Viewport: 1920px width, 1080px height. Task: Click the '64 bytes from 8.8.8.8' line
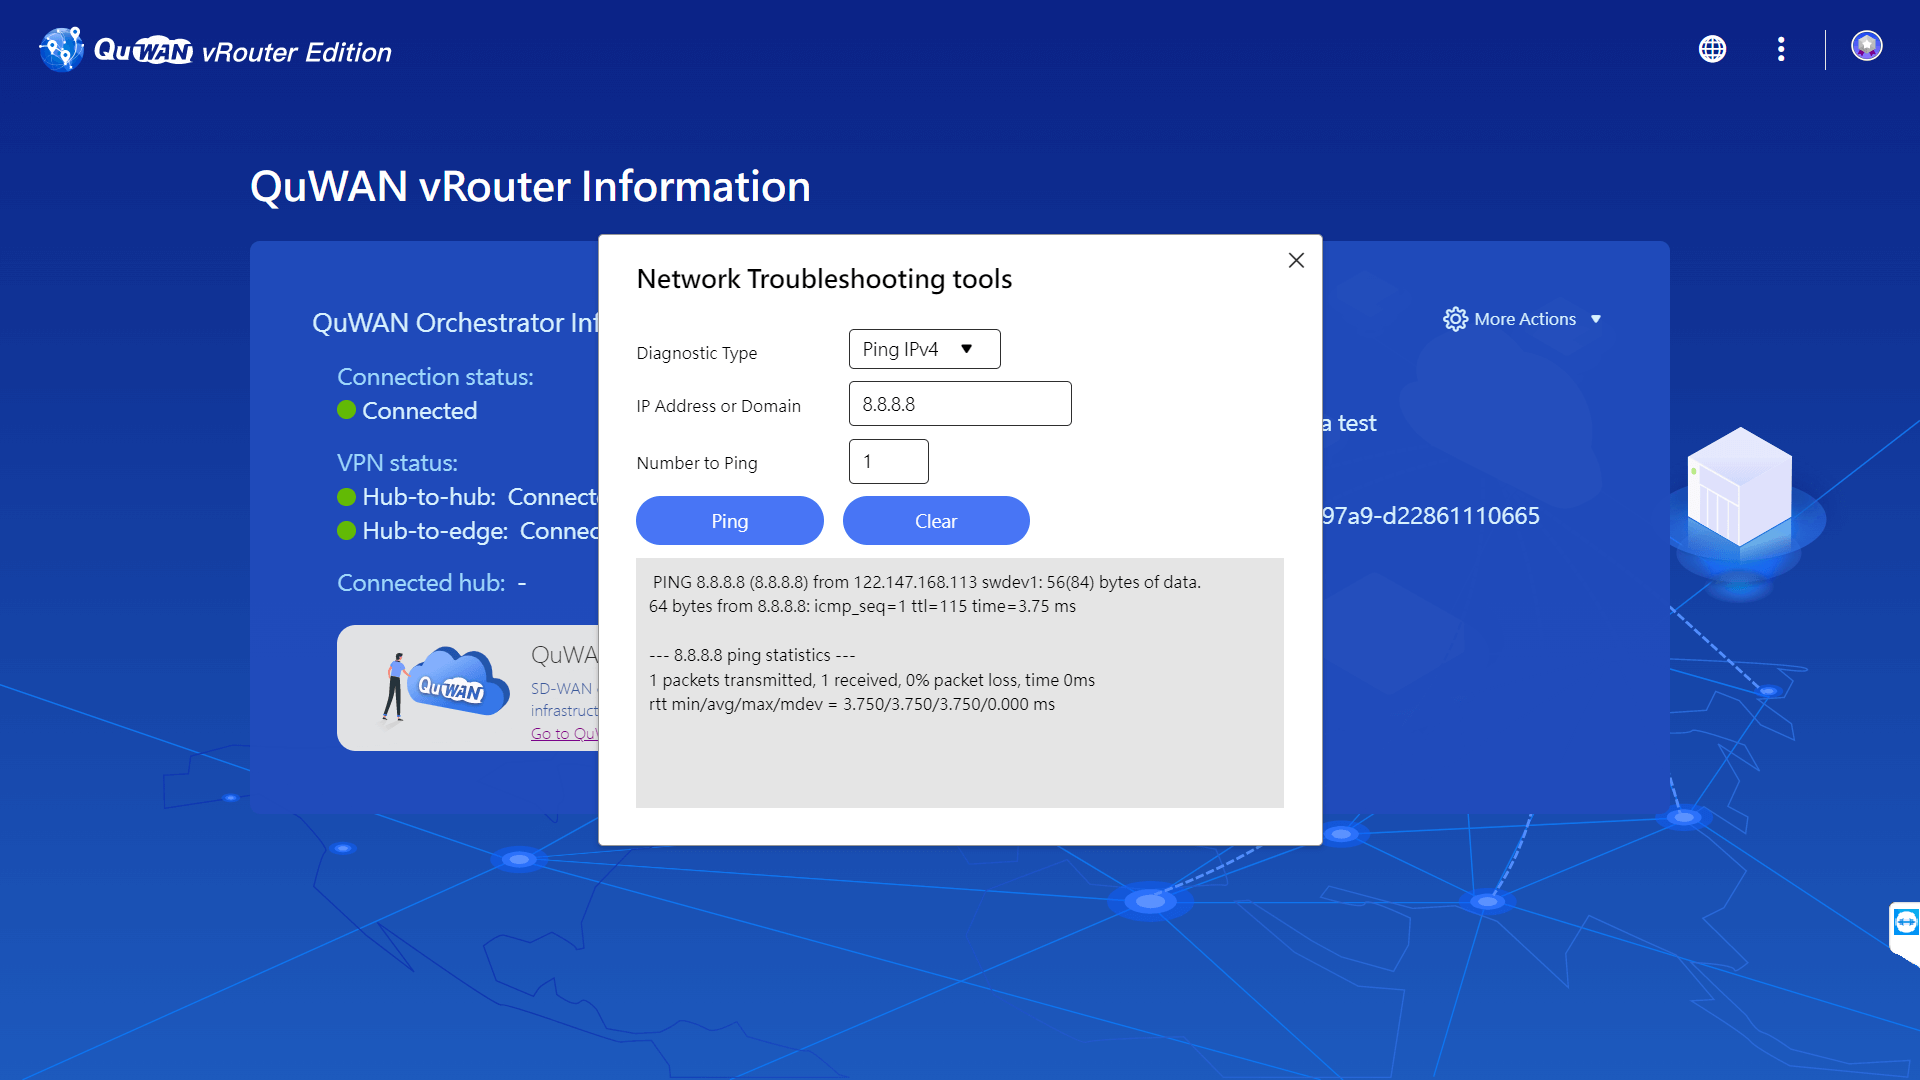[x=862, y=606]
